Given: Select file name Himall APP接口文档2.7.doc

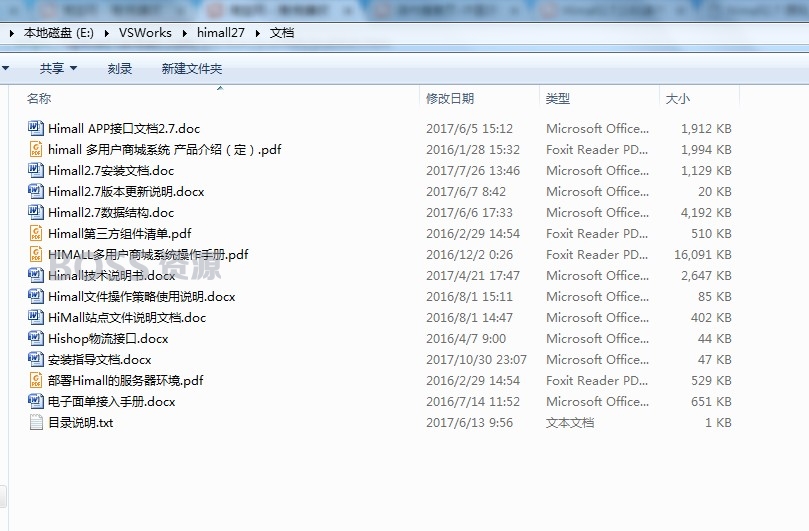Looking at the screenshot, I should (124, 128).
